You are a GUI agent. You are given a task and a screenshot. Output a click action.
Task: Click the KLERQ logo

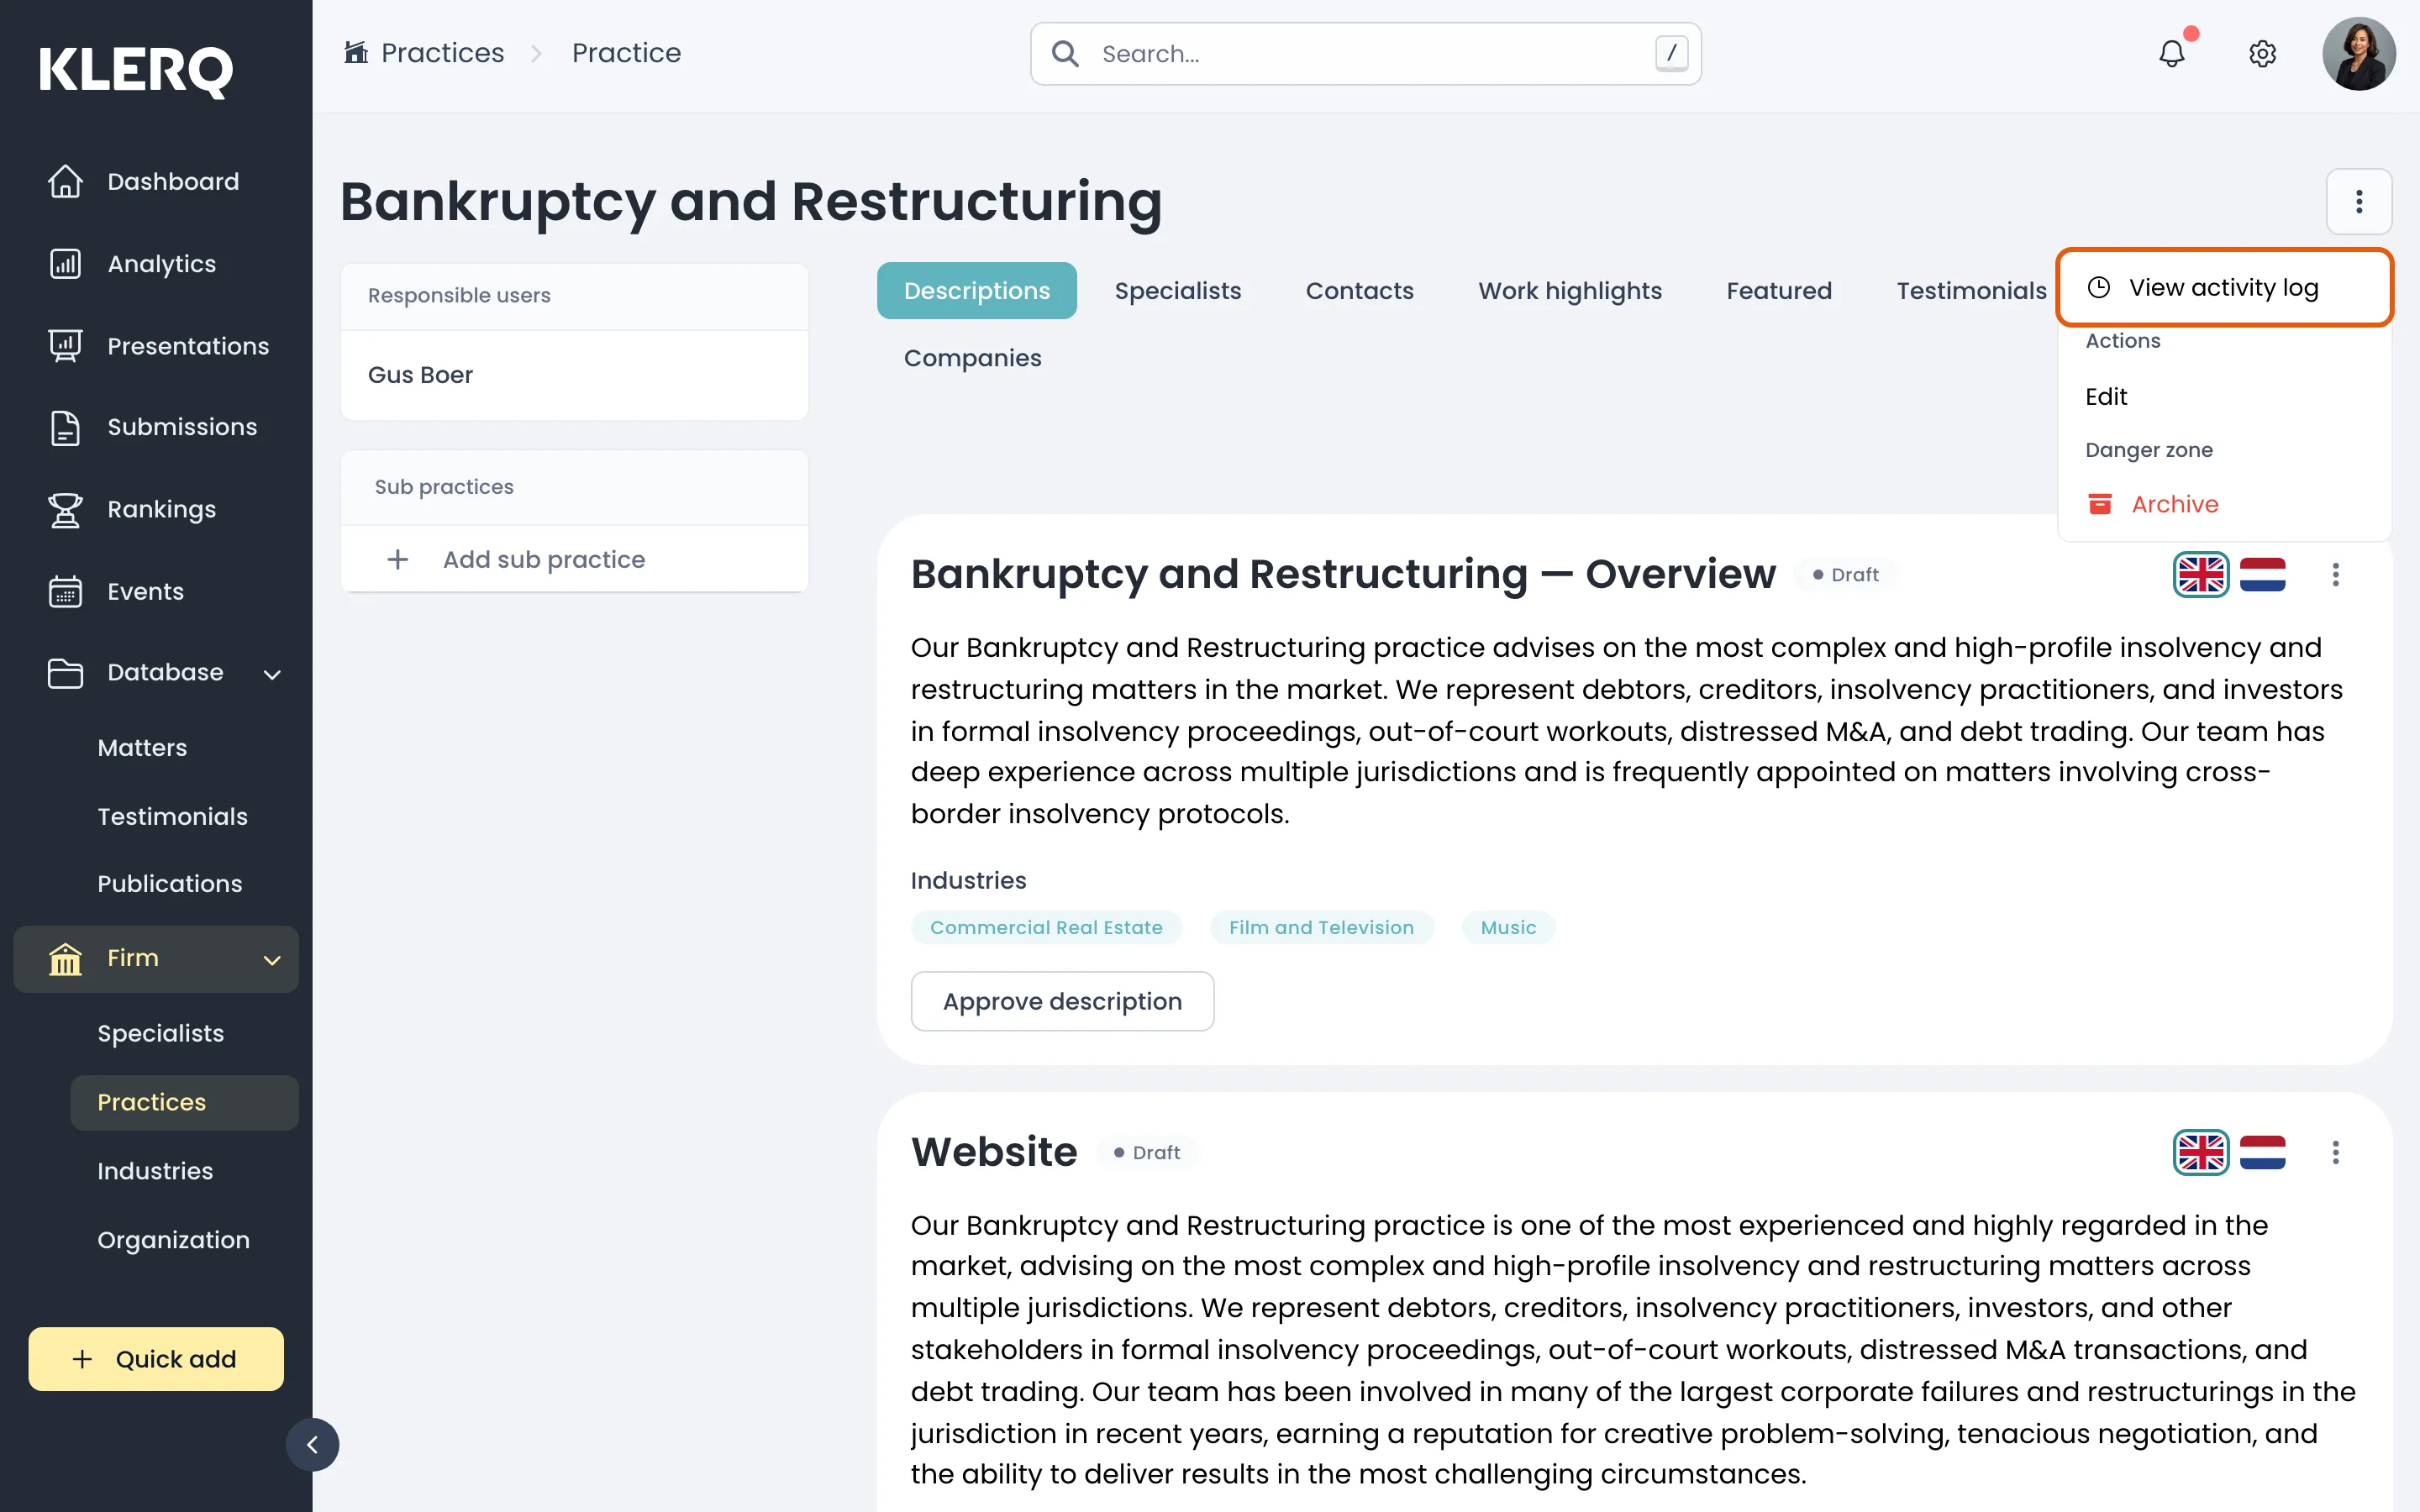[x=136, y=71]
